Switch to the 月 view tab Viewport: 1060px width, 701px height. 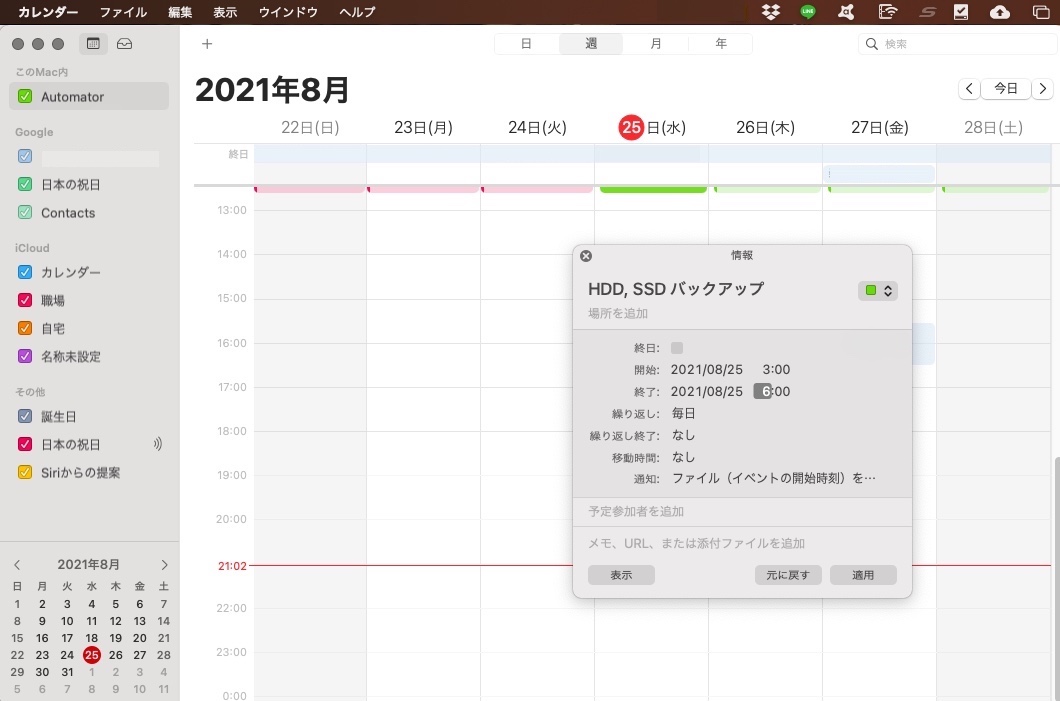tap(655, 43)
